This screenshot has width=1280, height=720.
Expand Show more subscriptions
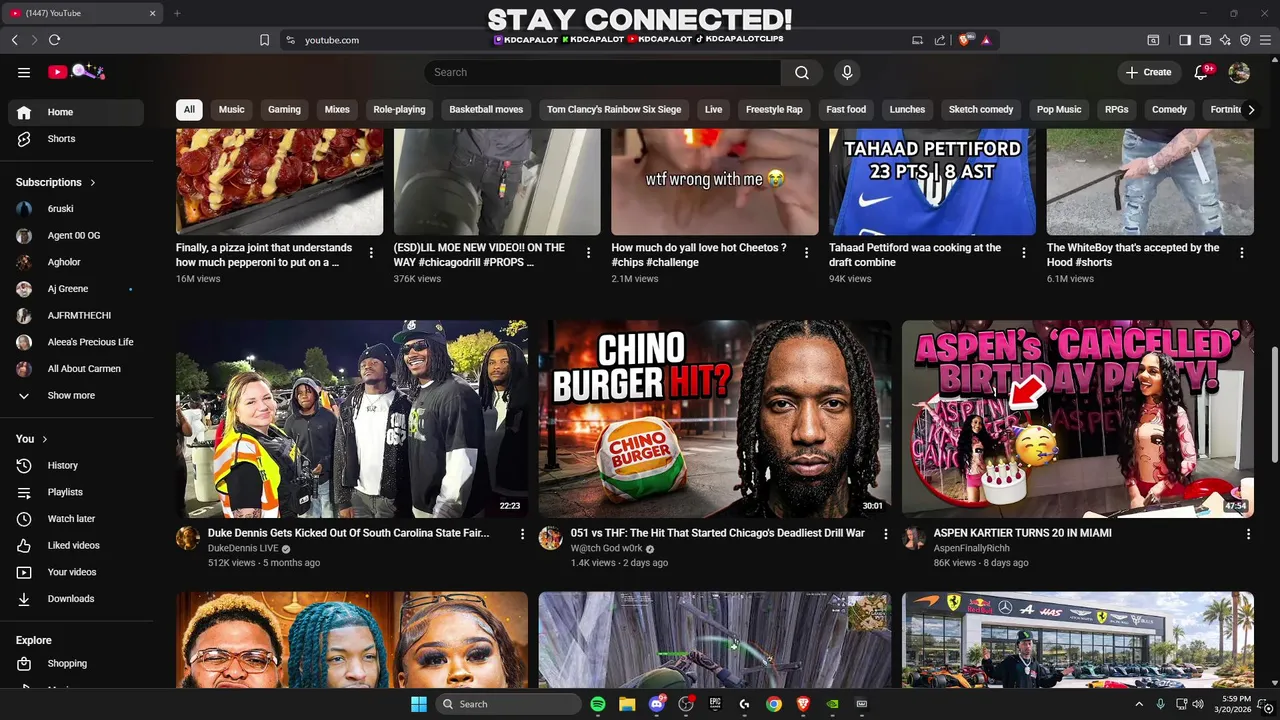[76, 396]
